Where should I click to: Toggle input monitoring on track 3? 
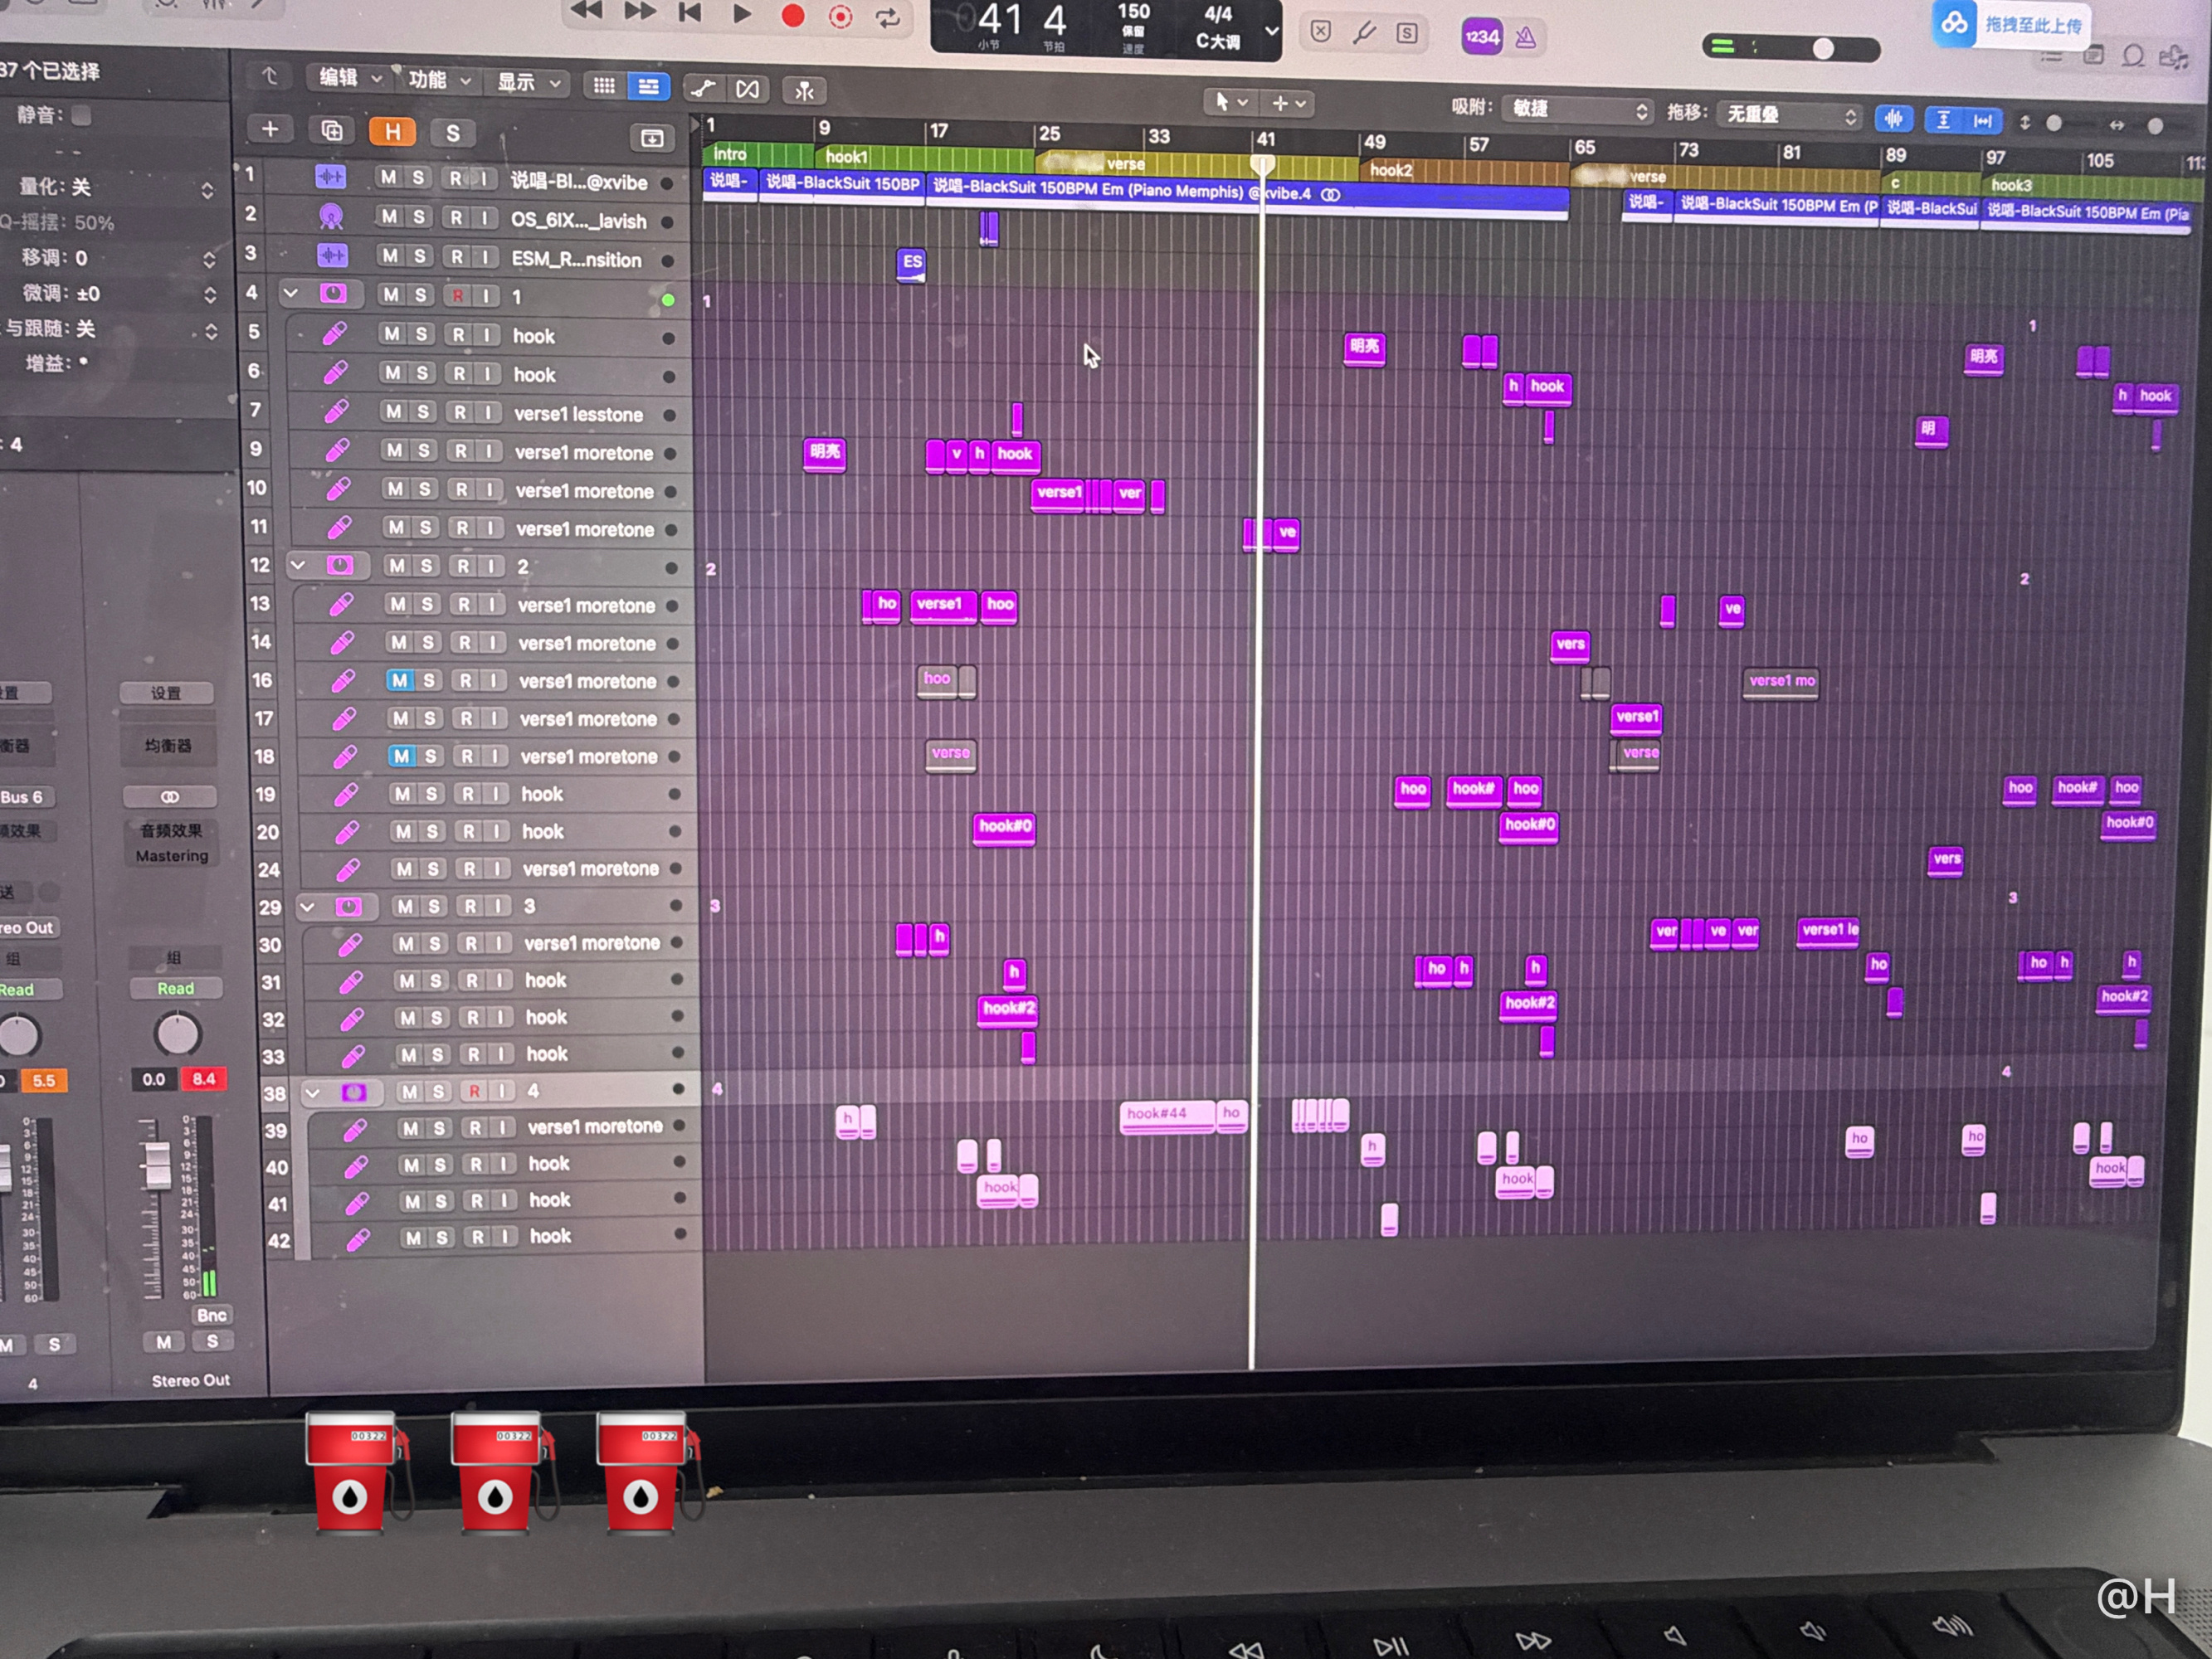pos(485,257)
